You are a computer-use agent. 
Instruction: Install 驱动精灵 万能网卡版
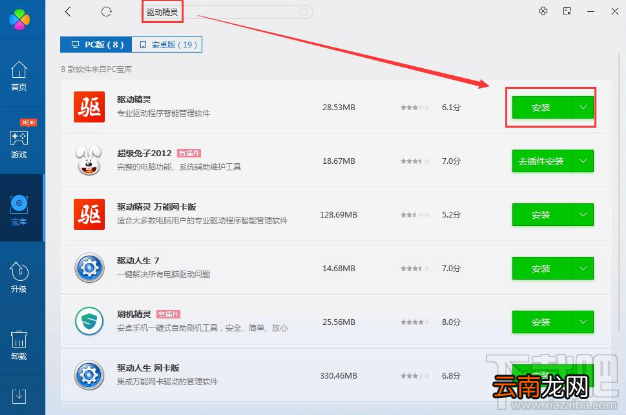pyautogui.click(x=542, y=214)
